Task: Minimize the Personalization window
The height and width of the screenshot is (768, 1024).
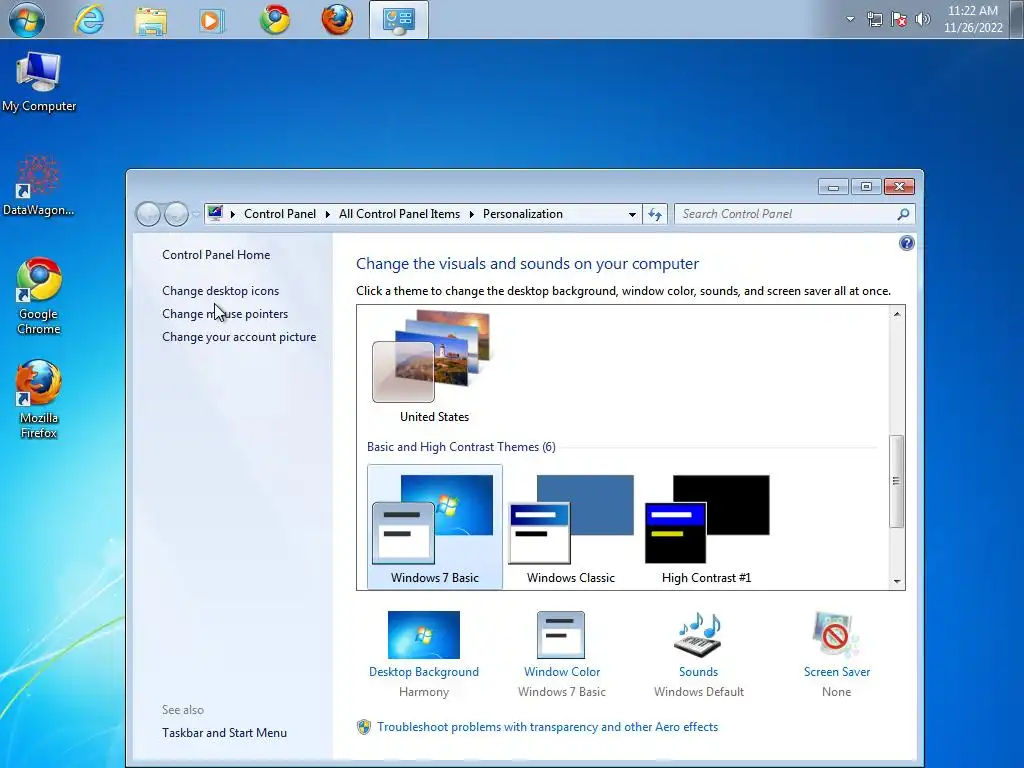Action: point(833,187)
